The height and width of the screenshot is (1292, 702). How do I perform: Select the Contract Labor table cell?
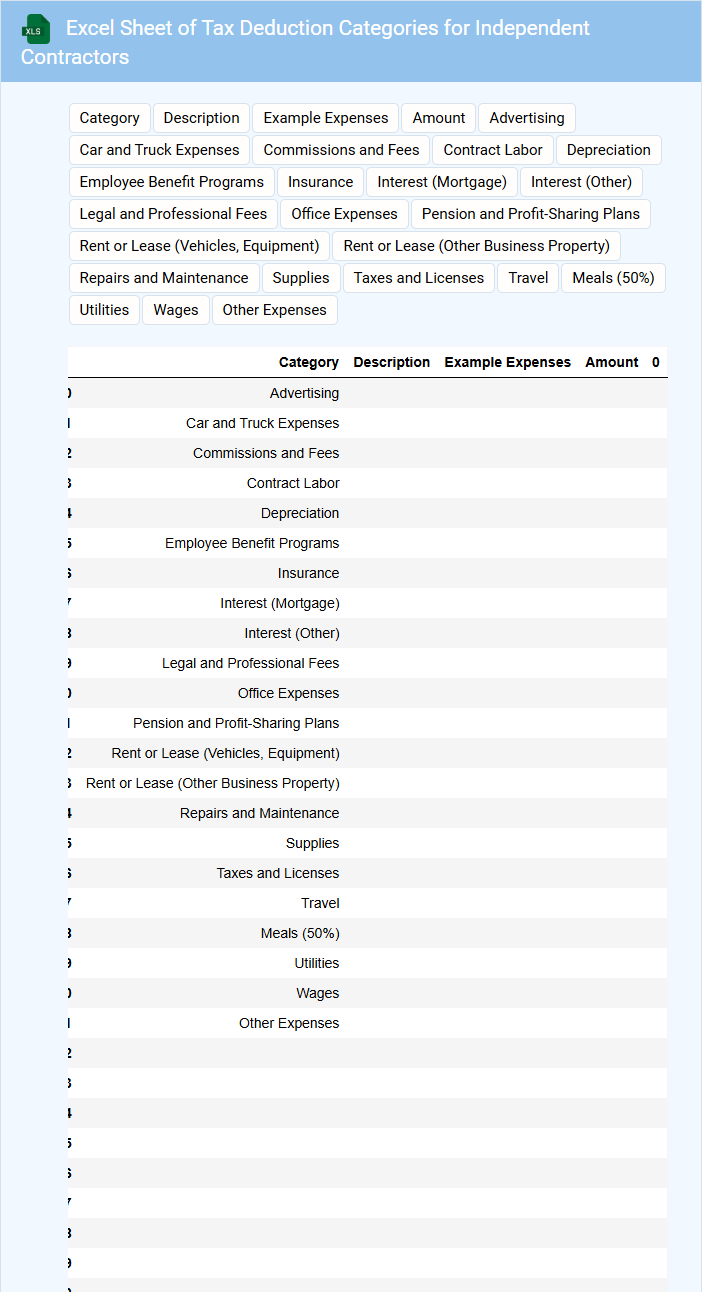[293, 483]
